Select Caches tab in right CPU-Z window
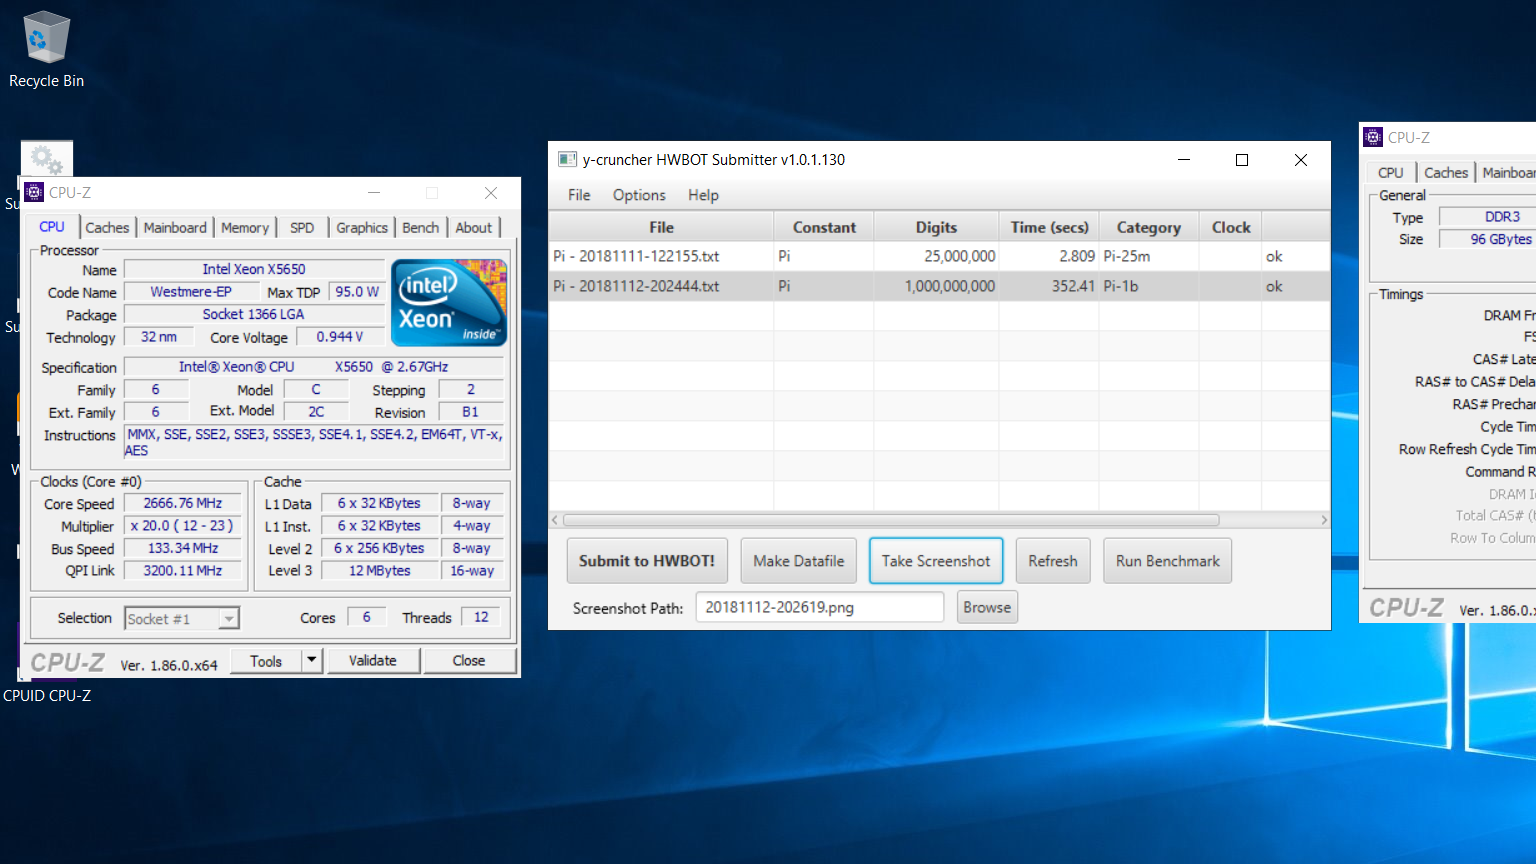Image resolution: width=1536 pixels, height=864 pixels. coord(1446,173)
